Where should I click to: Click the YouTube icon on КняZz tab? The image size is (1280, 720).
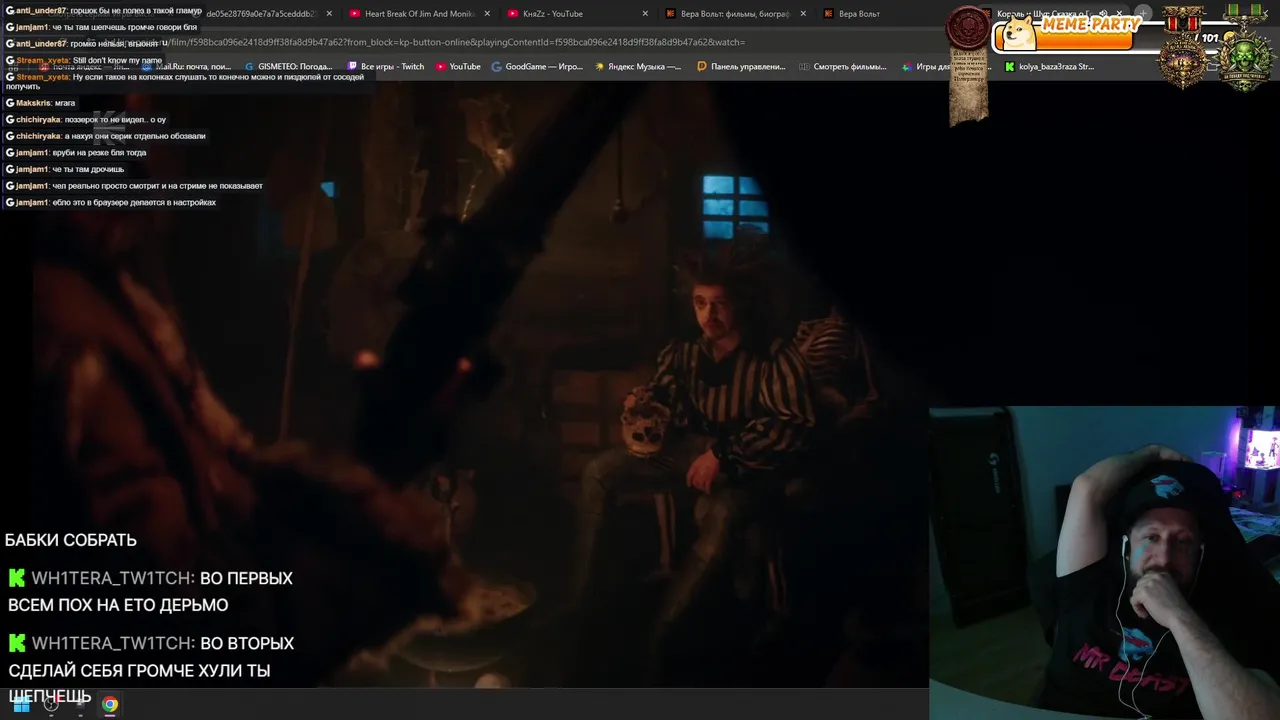513,14
